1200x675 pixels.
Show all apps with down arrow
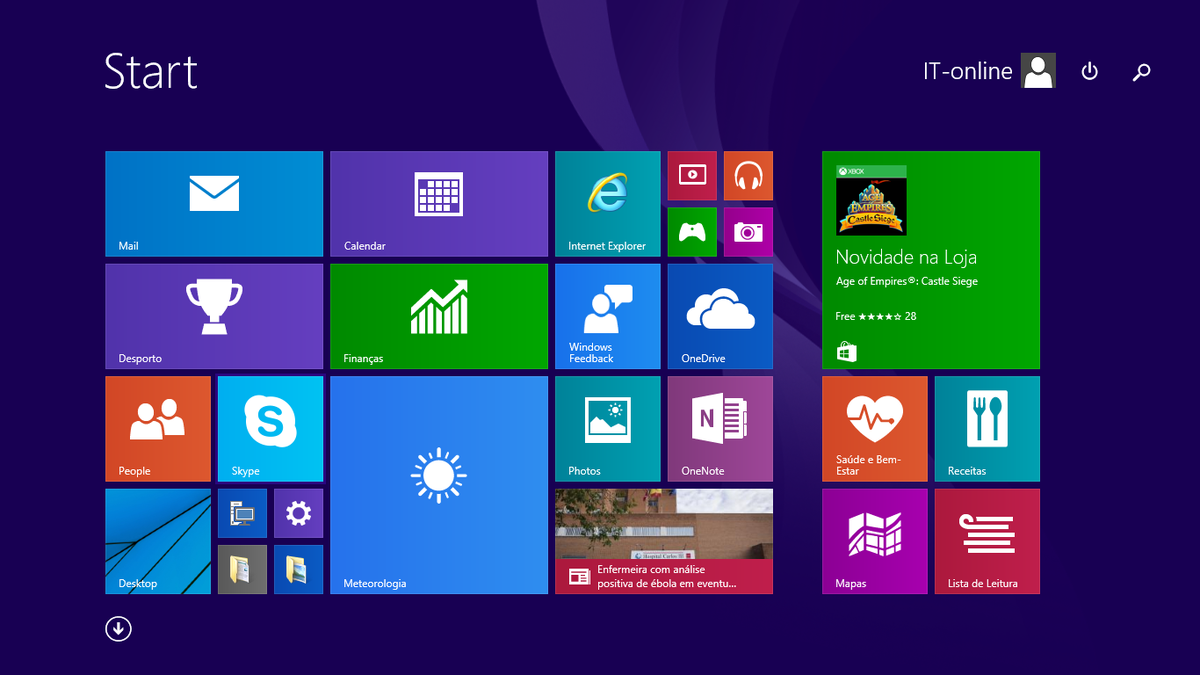point(118,629)
